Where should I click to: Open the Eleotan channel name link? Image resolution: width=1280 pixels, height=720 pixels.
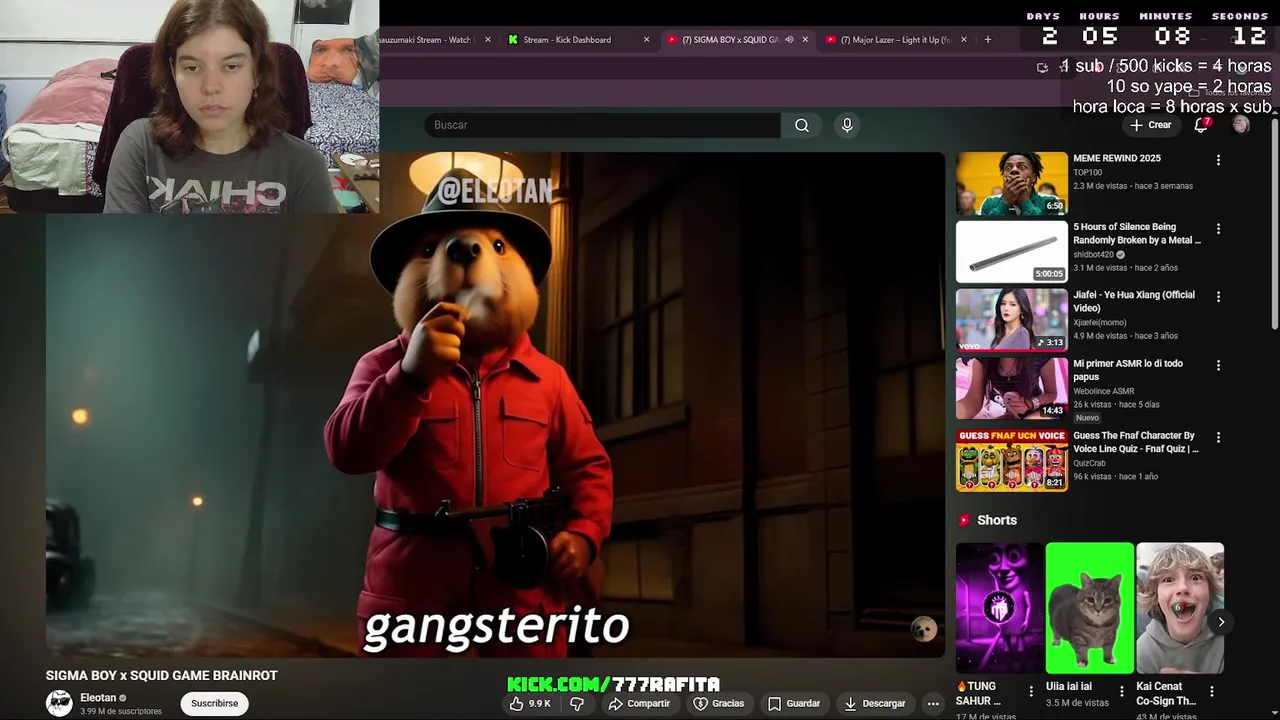98,698
